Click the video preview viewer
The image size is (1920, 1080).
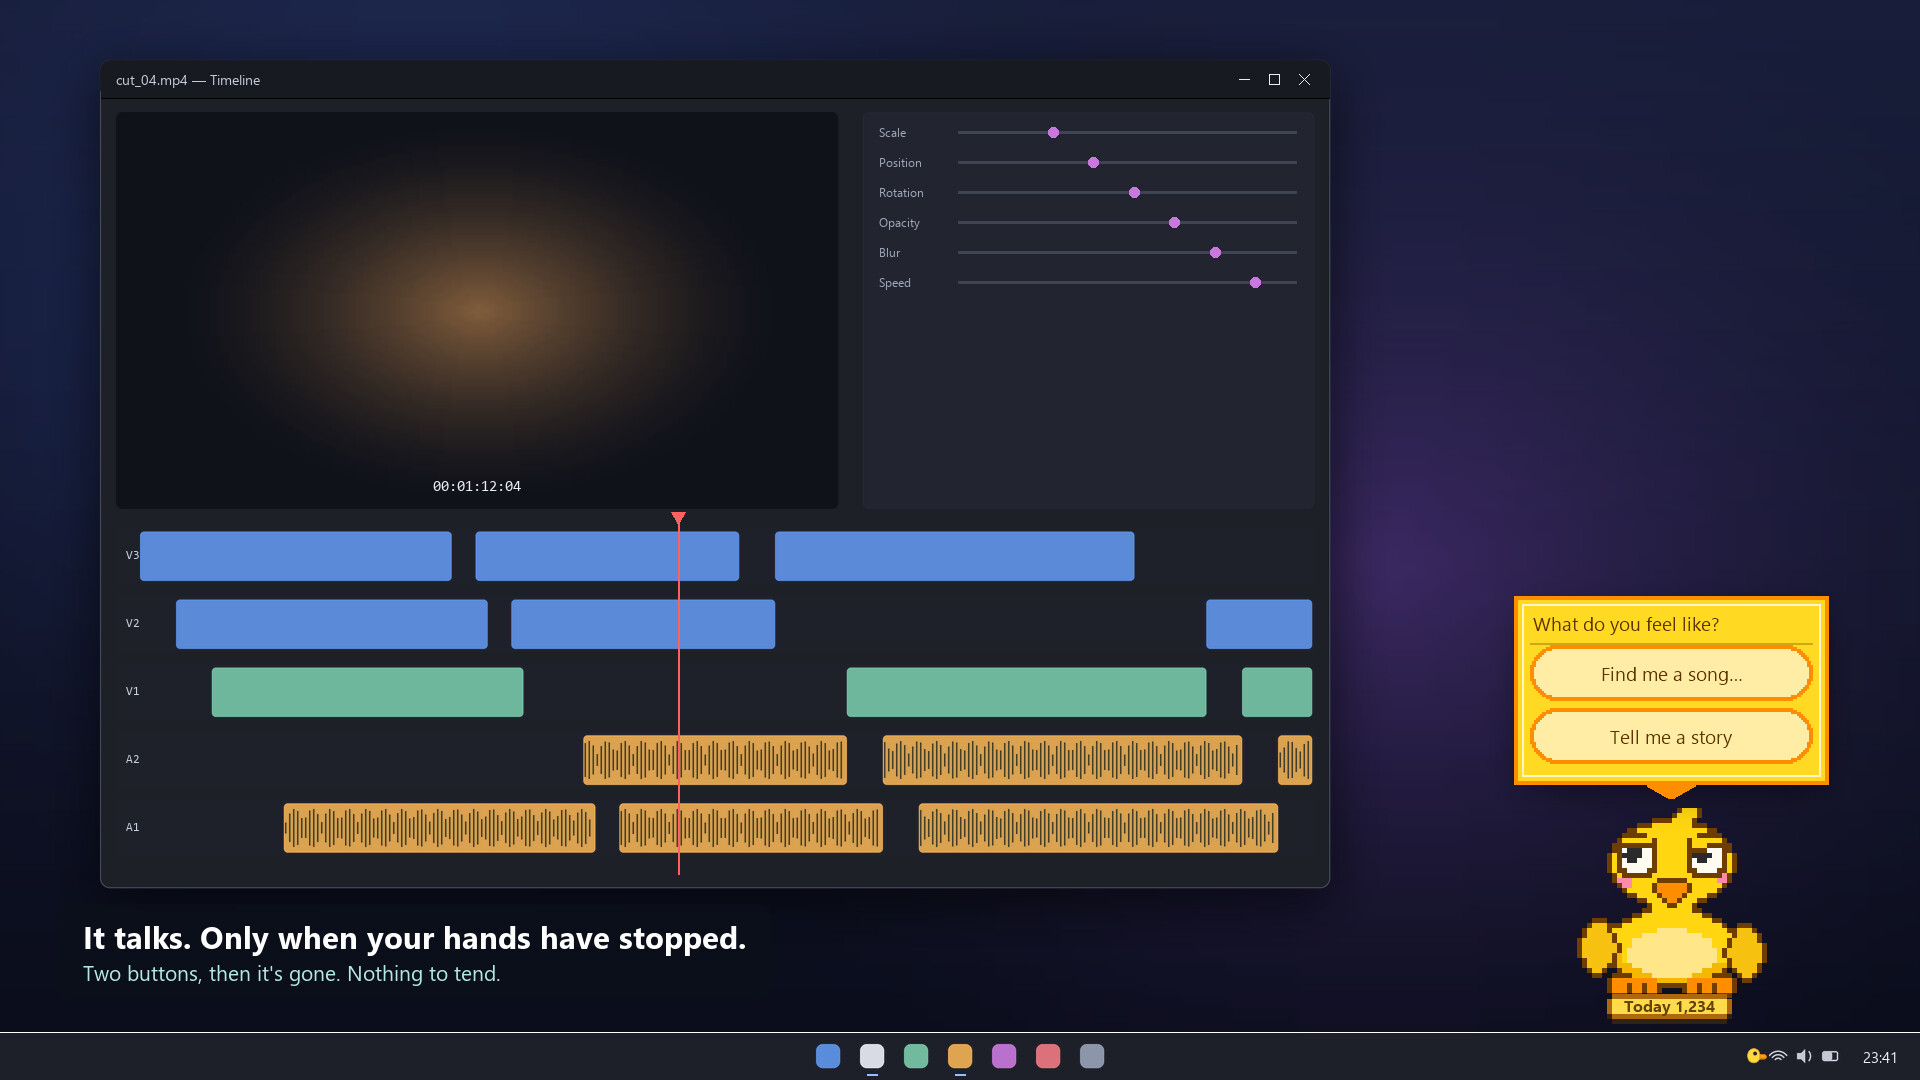pyautogui.click(x=477, y=310)
